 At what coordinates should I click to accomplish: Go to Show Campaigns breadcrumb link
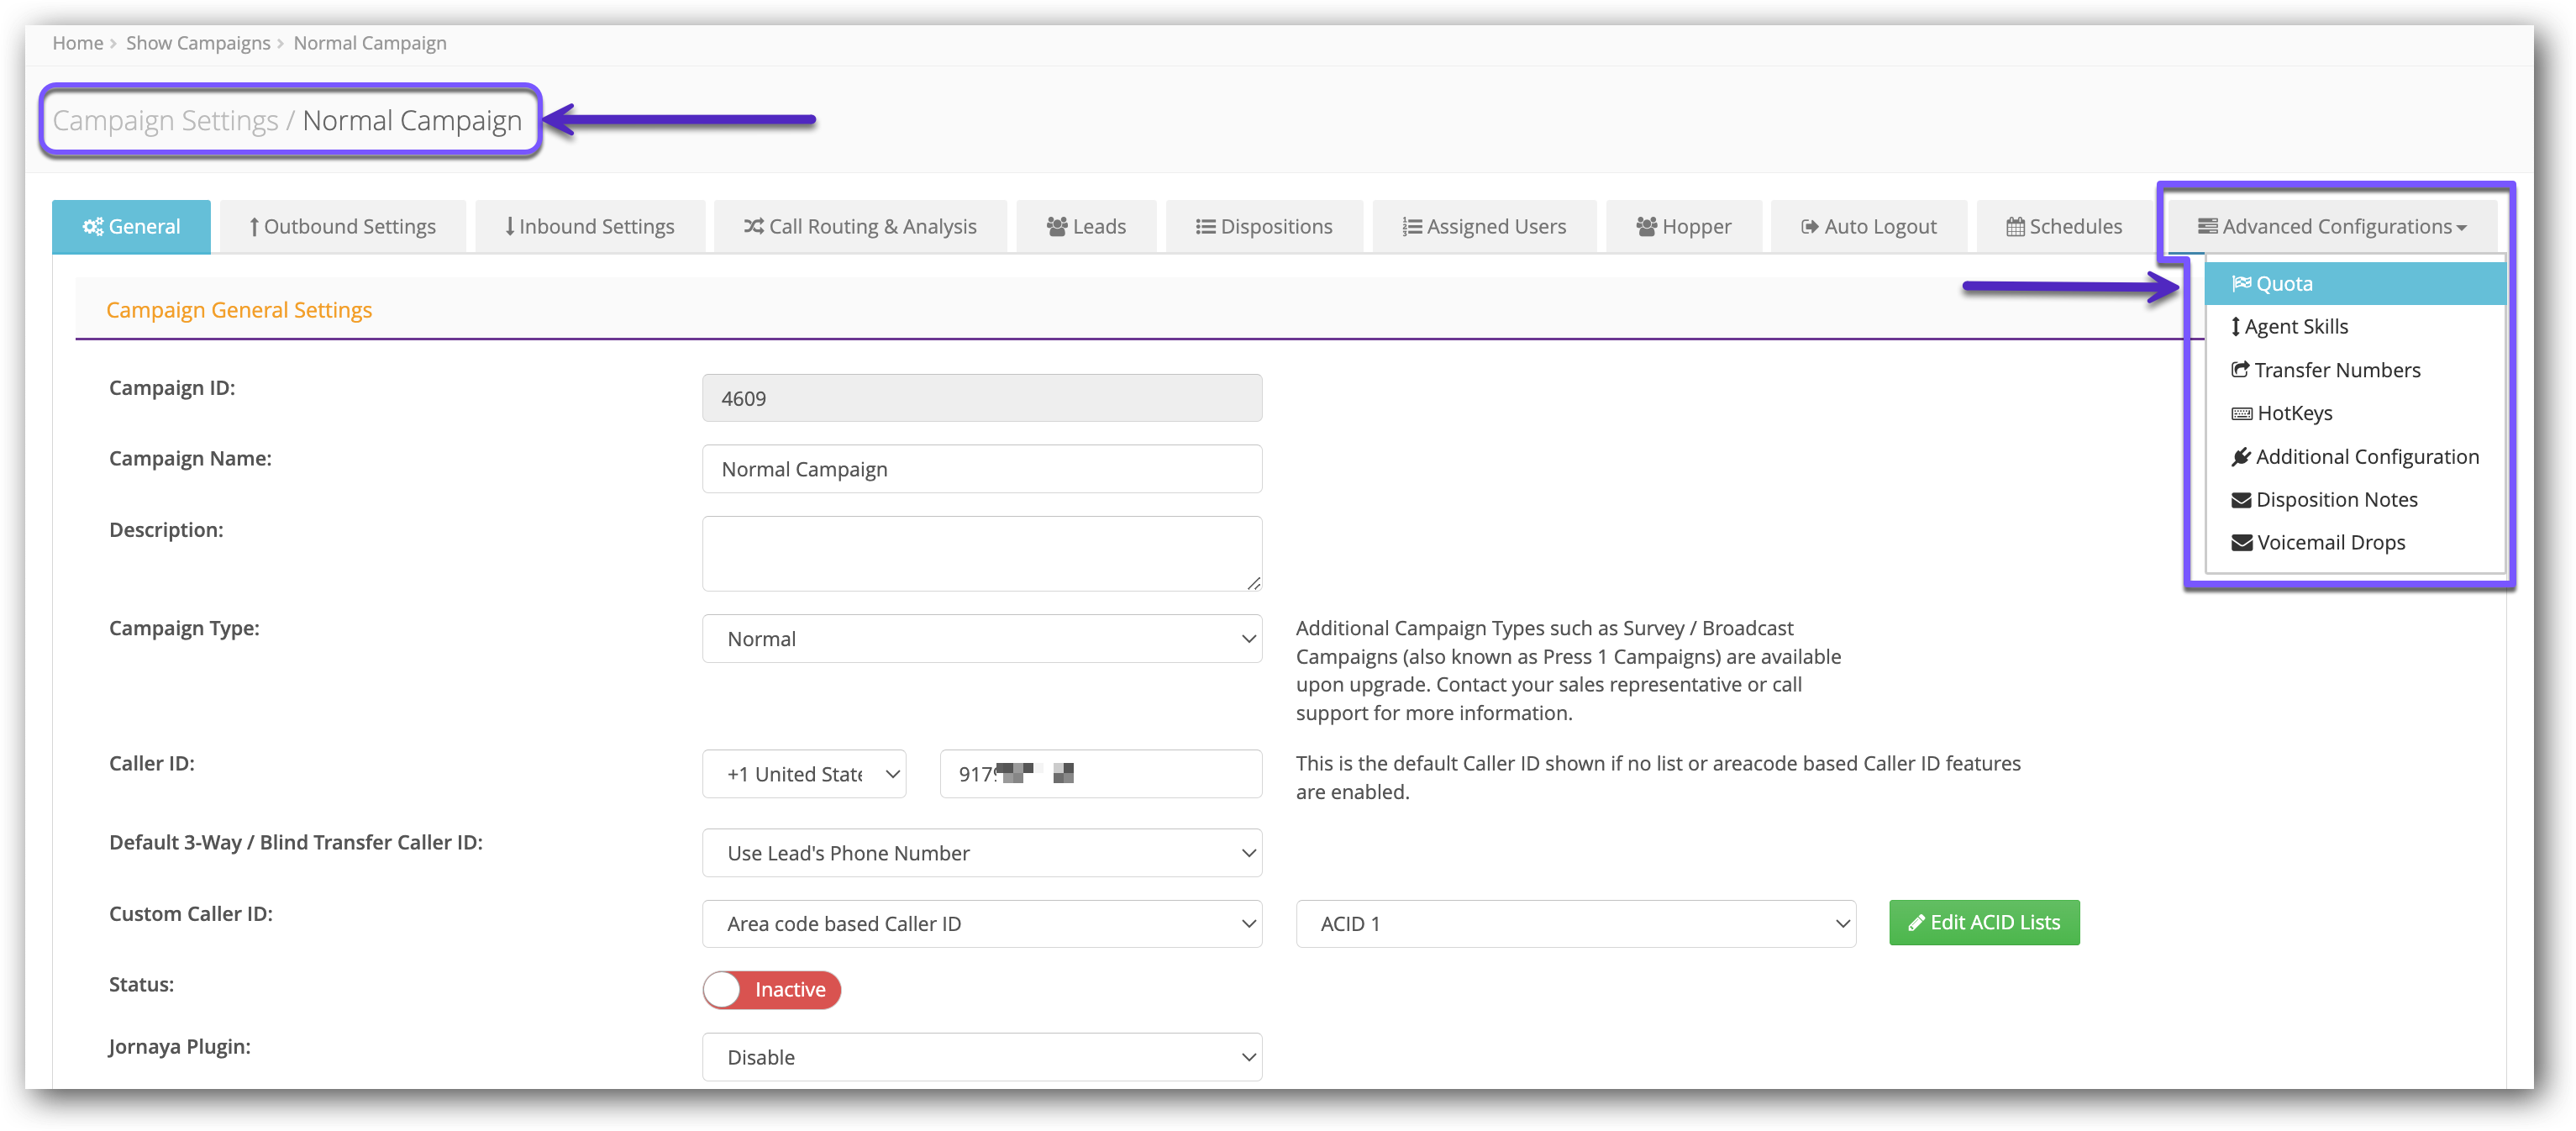click(x=198, y=43)
